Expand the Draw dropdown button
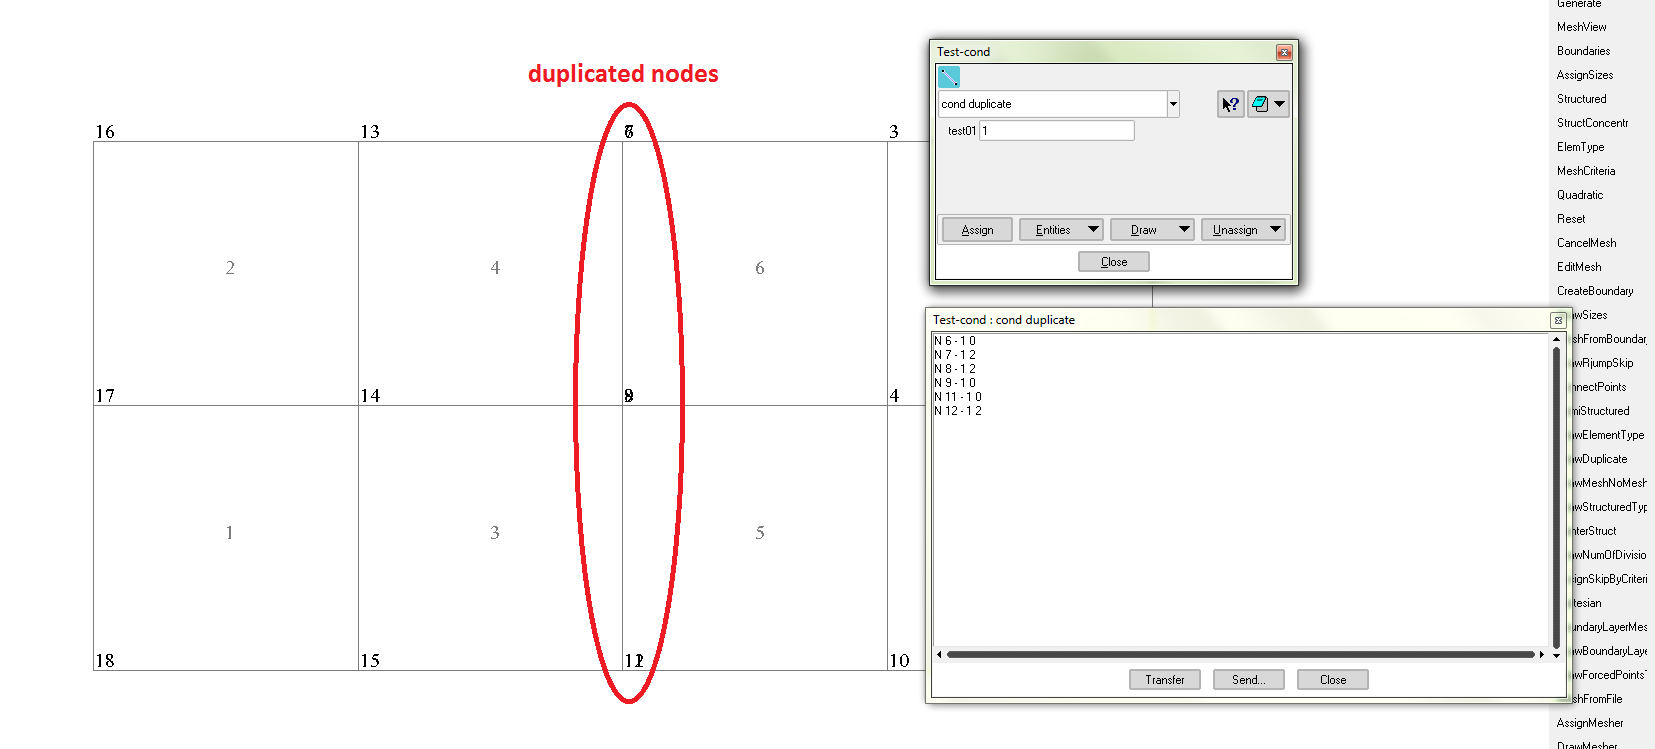The image size is (1655, 749). (1184, 230)
